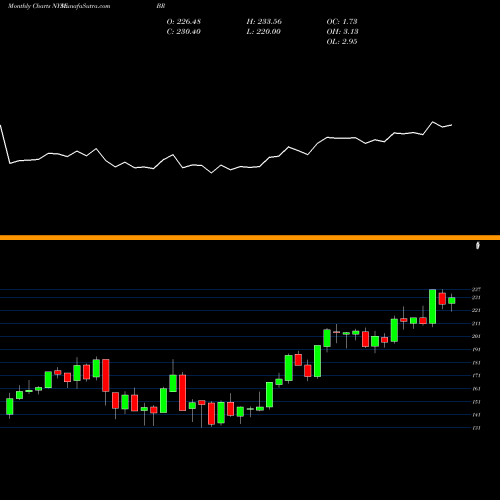The image size is (500, 500).
Task: Click the 227 price axis label
Action: click(x=476, y=289)
